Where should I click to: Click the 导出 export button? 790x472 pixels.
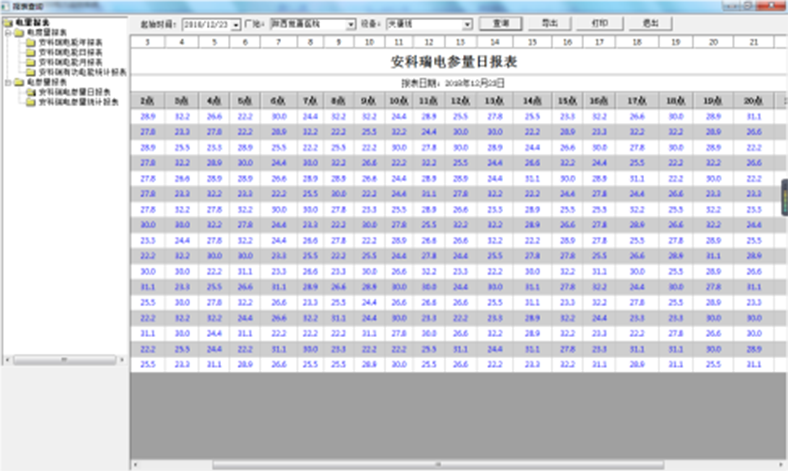coord(549,22)
